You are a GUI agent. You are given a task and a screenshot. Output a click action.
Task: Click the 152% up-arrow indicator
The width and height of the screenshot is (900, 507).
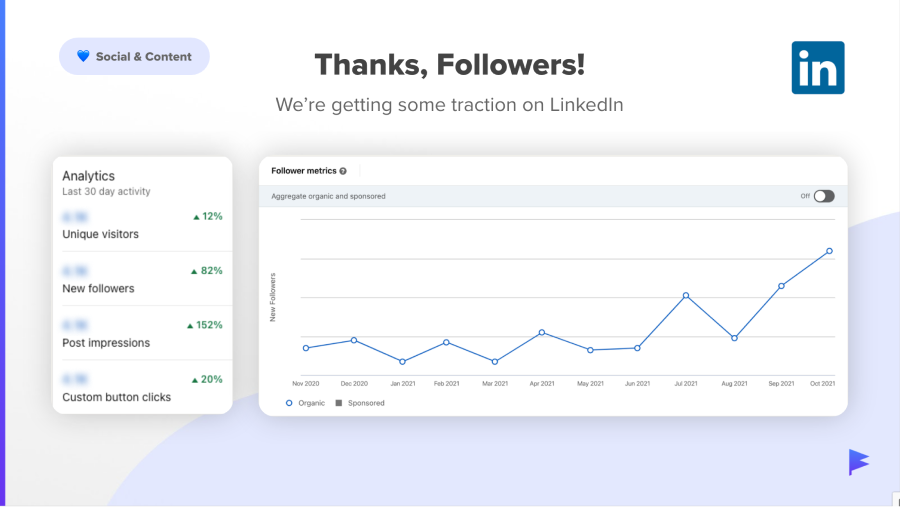[x=190, y=326]
